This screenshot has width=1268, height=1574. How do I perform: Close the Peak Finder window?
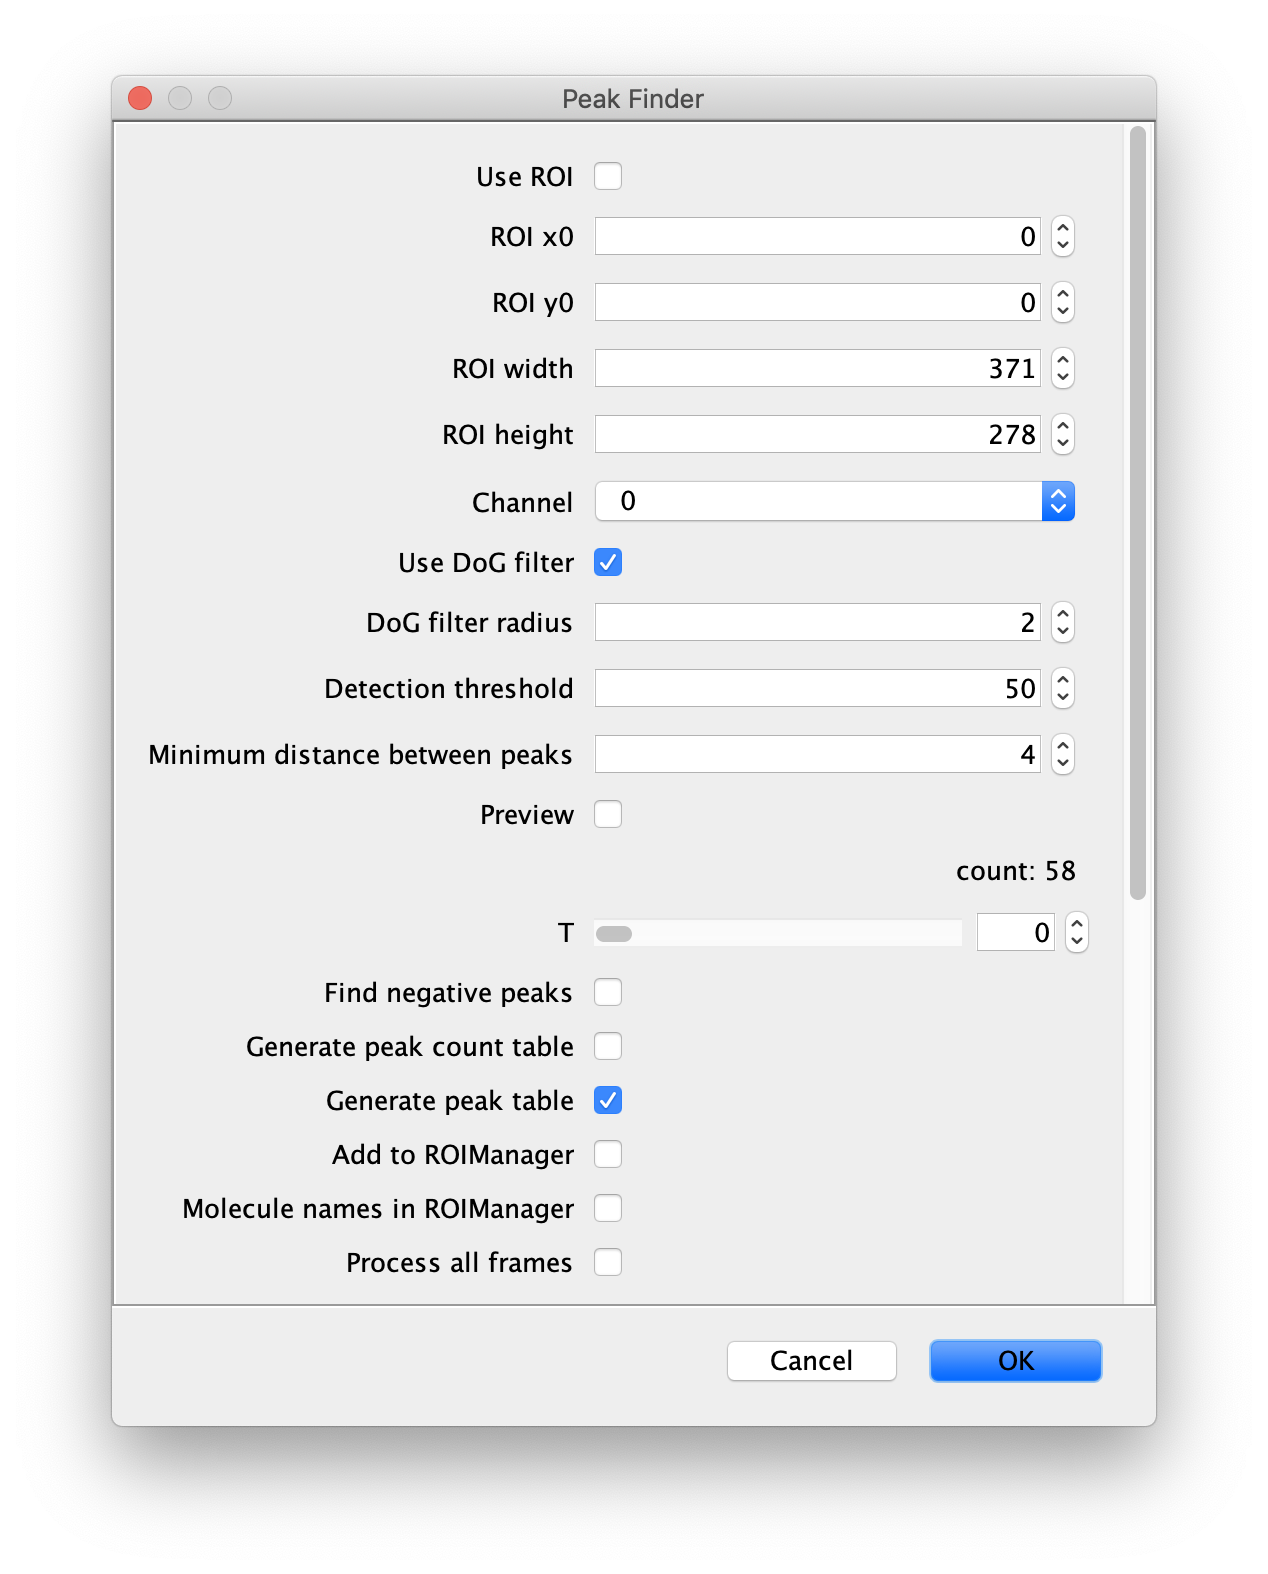click(x=140, y=98)
